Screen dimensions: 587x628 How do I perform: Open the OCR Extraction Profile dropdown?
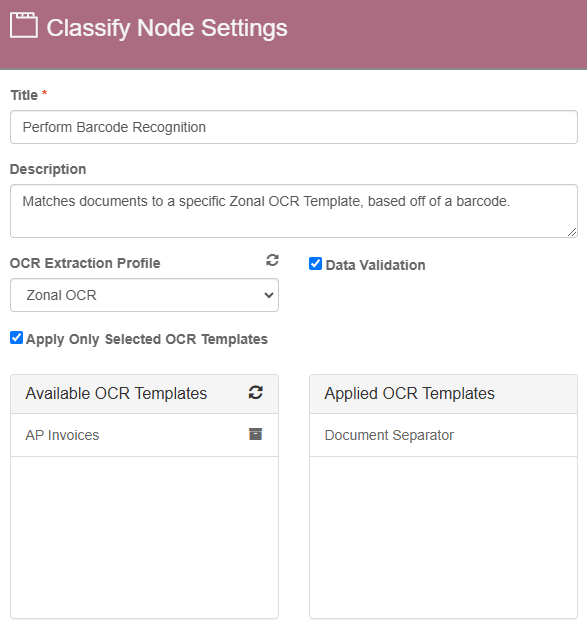tap(144, 295)
